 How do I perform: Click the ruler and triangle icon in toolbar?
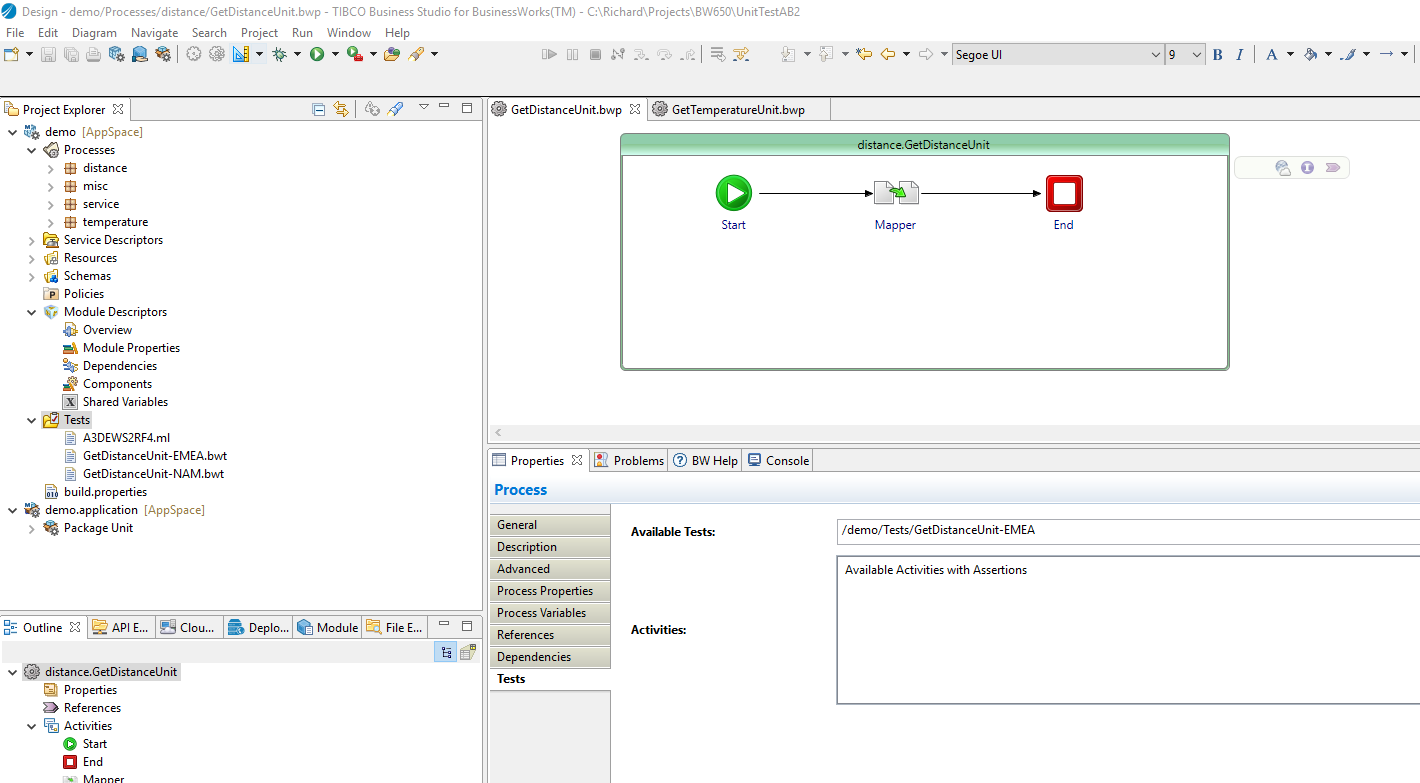(241, 54)
